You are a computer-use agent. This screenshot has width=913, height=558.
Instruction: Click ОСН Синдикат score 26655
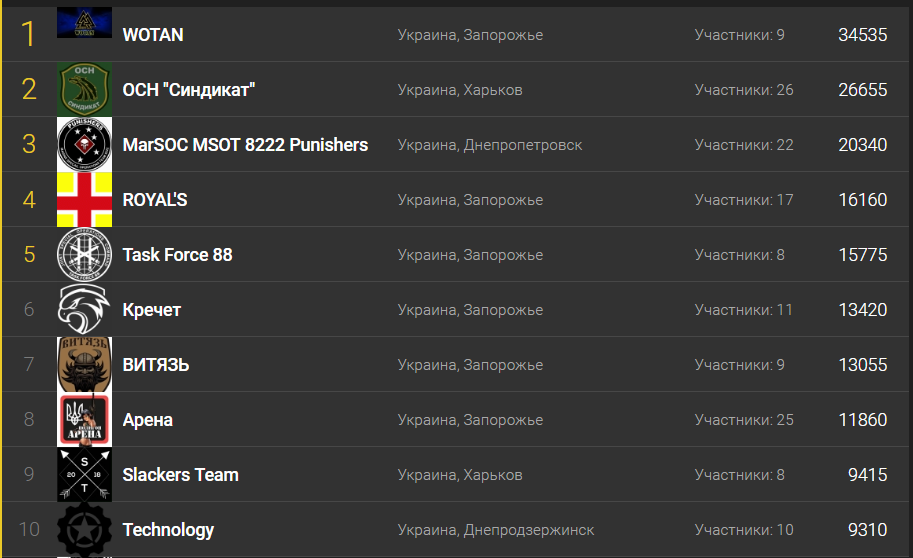(x=862, y=90)
